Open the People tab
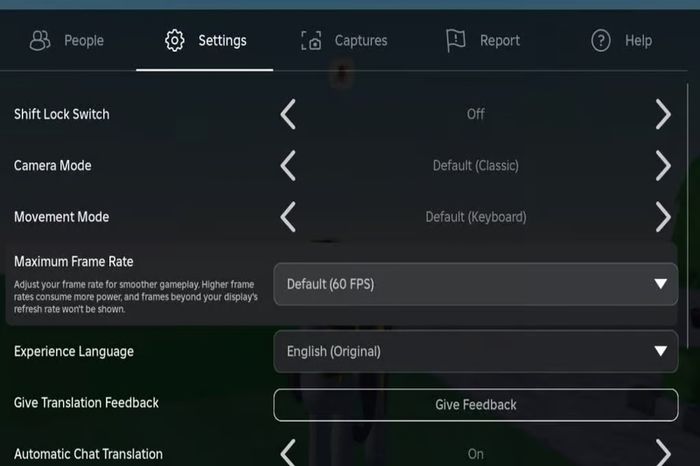Viewport: 700px width, 466px height. (67, 41)
